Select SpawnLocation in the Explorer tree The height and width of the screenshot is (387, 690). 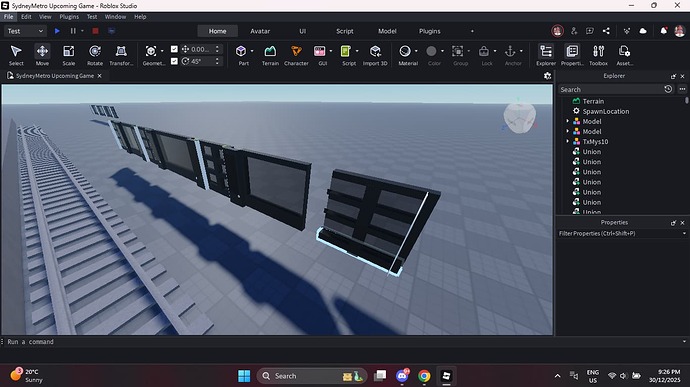point(606,111)
